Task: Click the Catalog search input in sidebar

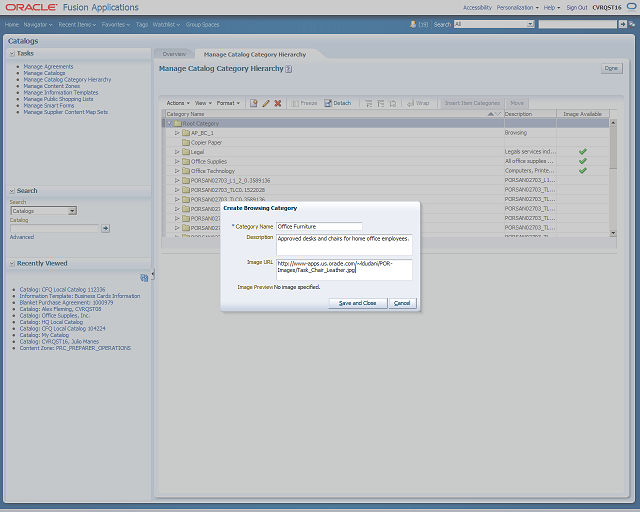Action: click(x=54, y=228)
